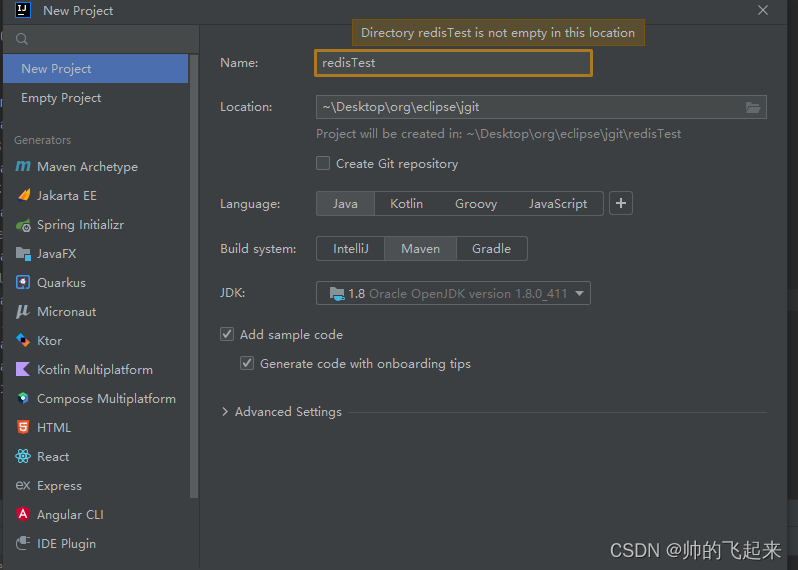Click the HTML5 shield icon

pyautogui.click(x=23, y=428)
